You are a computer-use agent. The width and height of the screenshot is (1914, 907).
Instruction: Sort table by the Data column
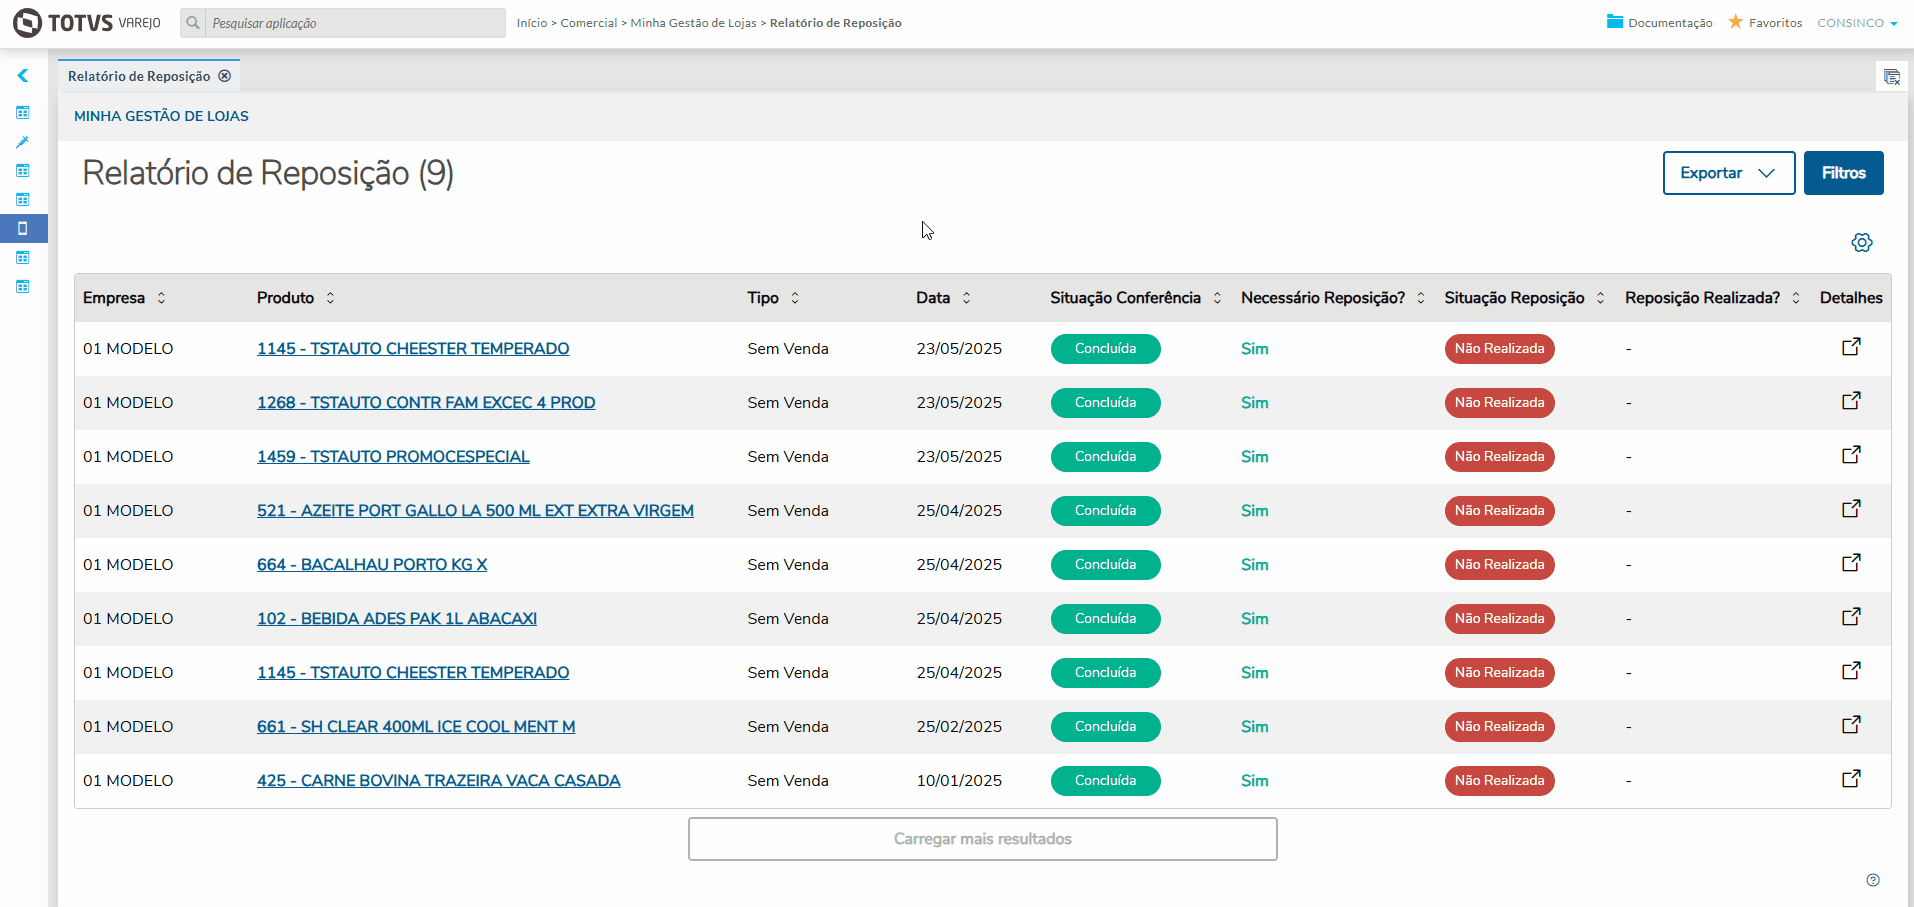tap(966, 298)
